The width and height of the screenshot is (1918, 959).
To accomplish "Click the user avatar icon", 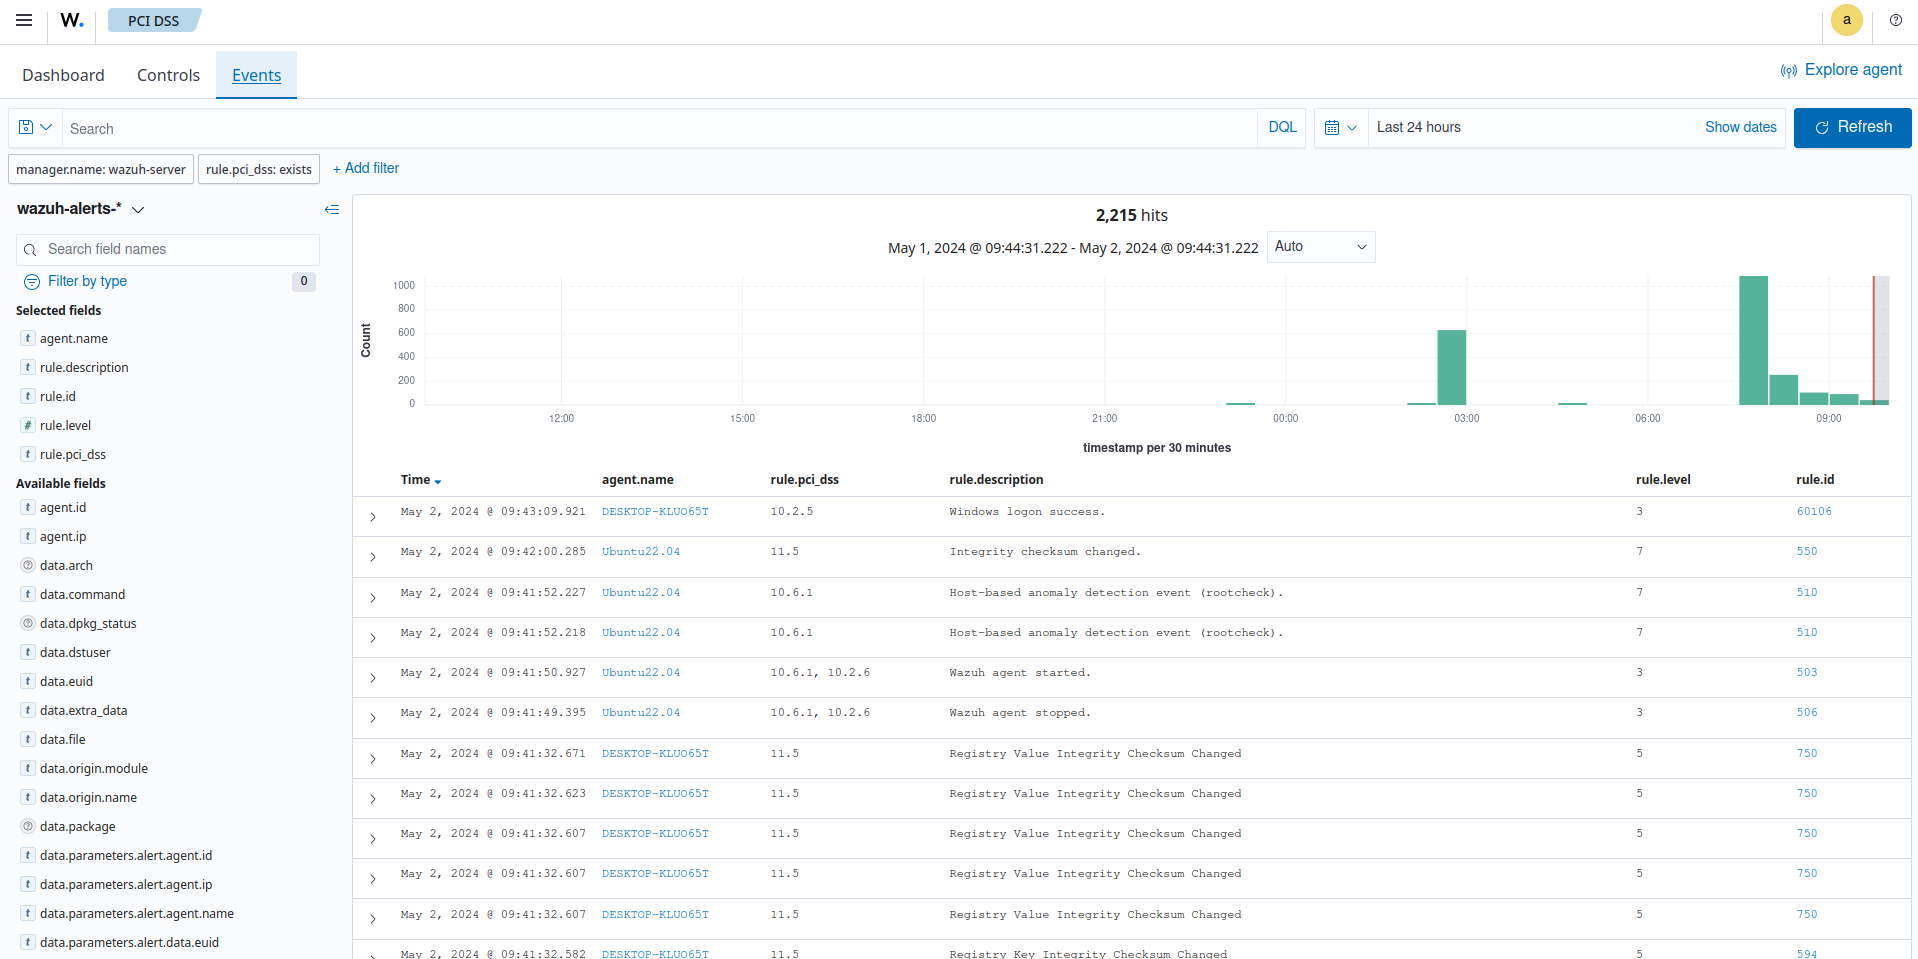I will pyautogui.click(x=1846, y=20).
